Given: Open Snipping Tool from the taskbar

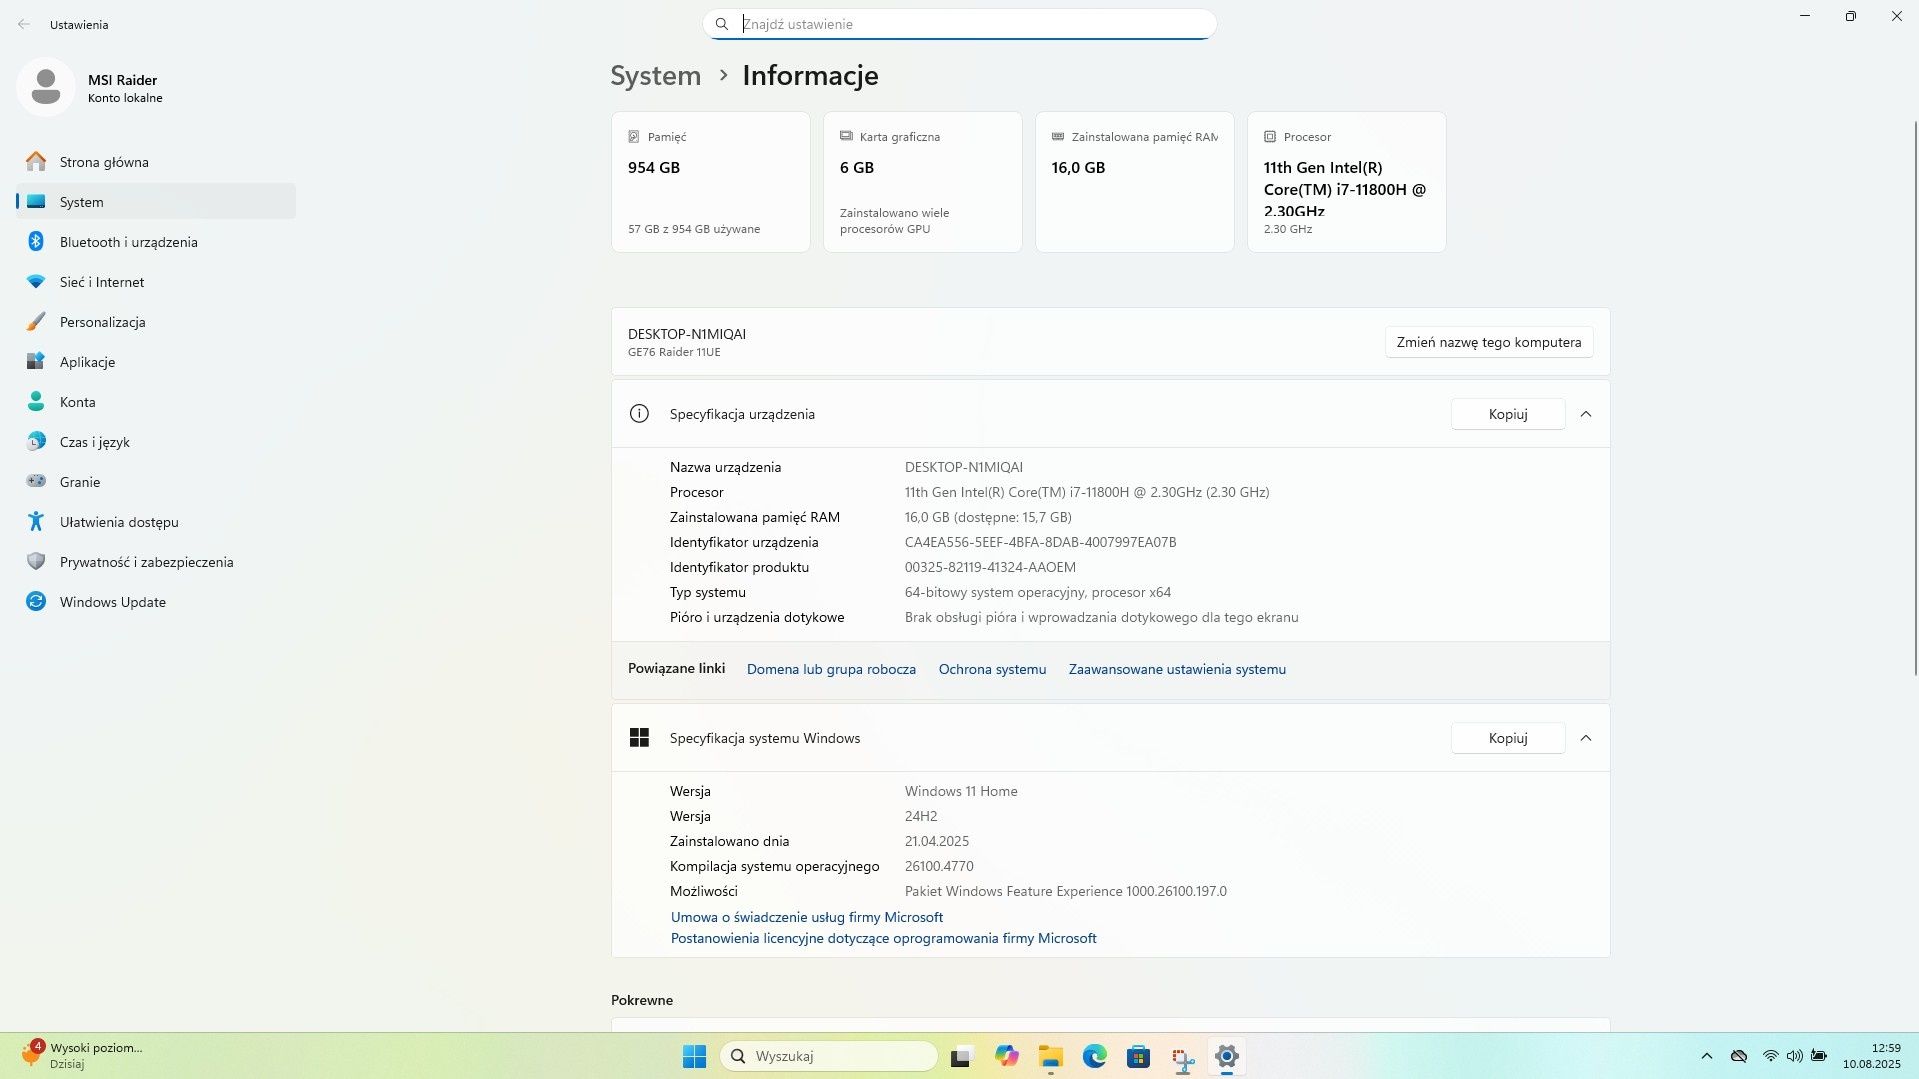Looking at the screenshot, I should [1183, 1057].
